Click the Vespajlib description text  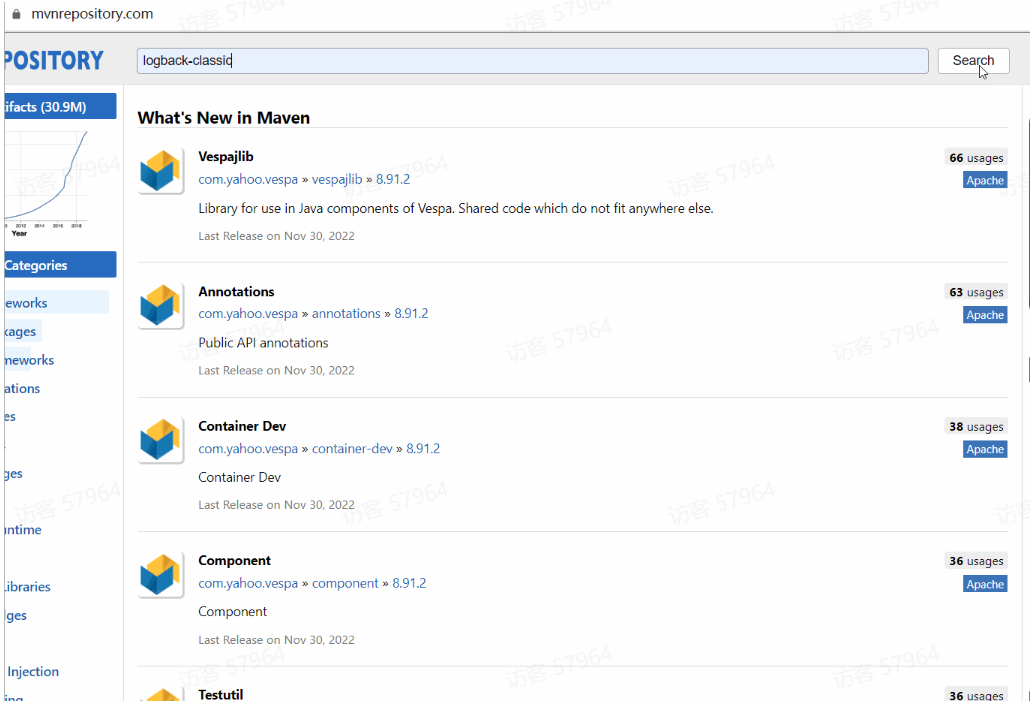point(455,209)
